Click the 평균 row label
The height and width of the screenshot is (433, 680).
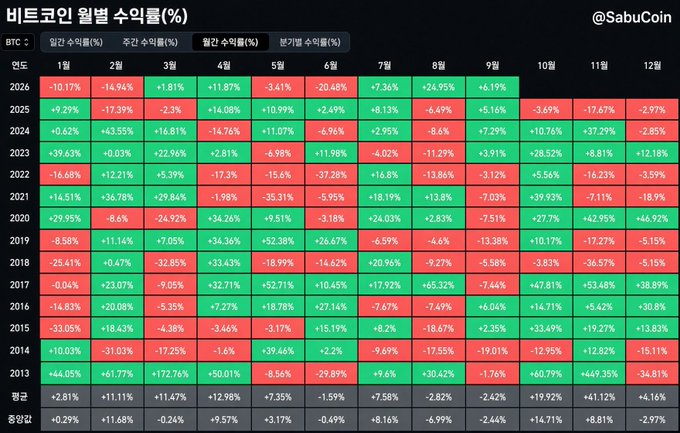(20, 396)
